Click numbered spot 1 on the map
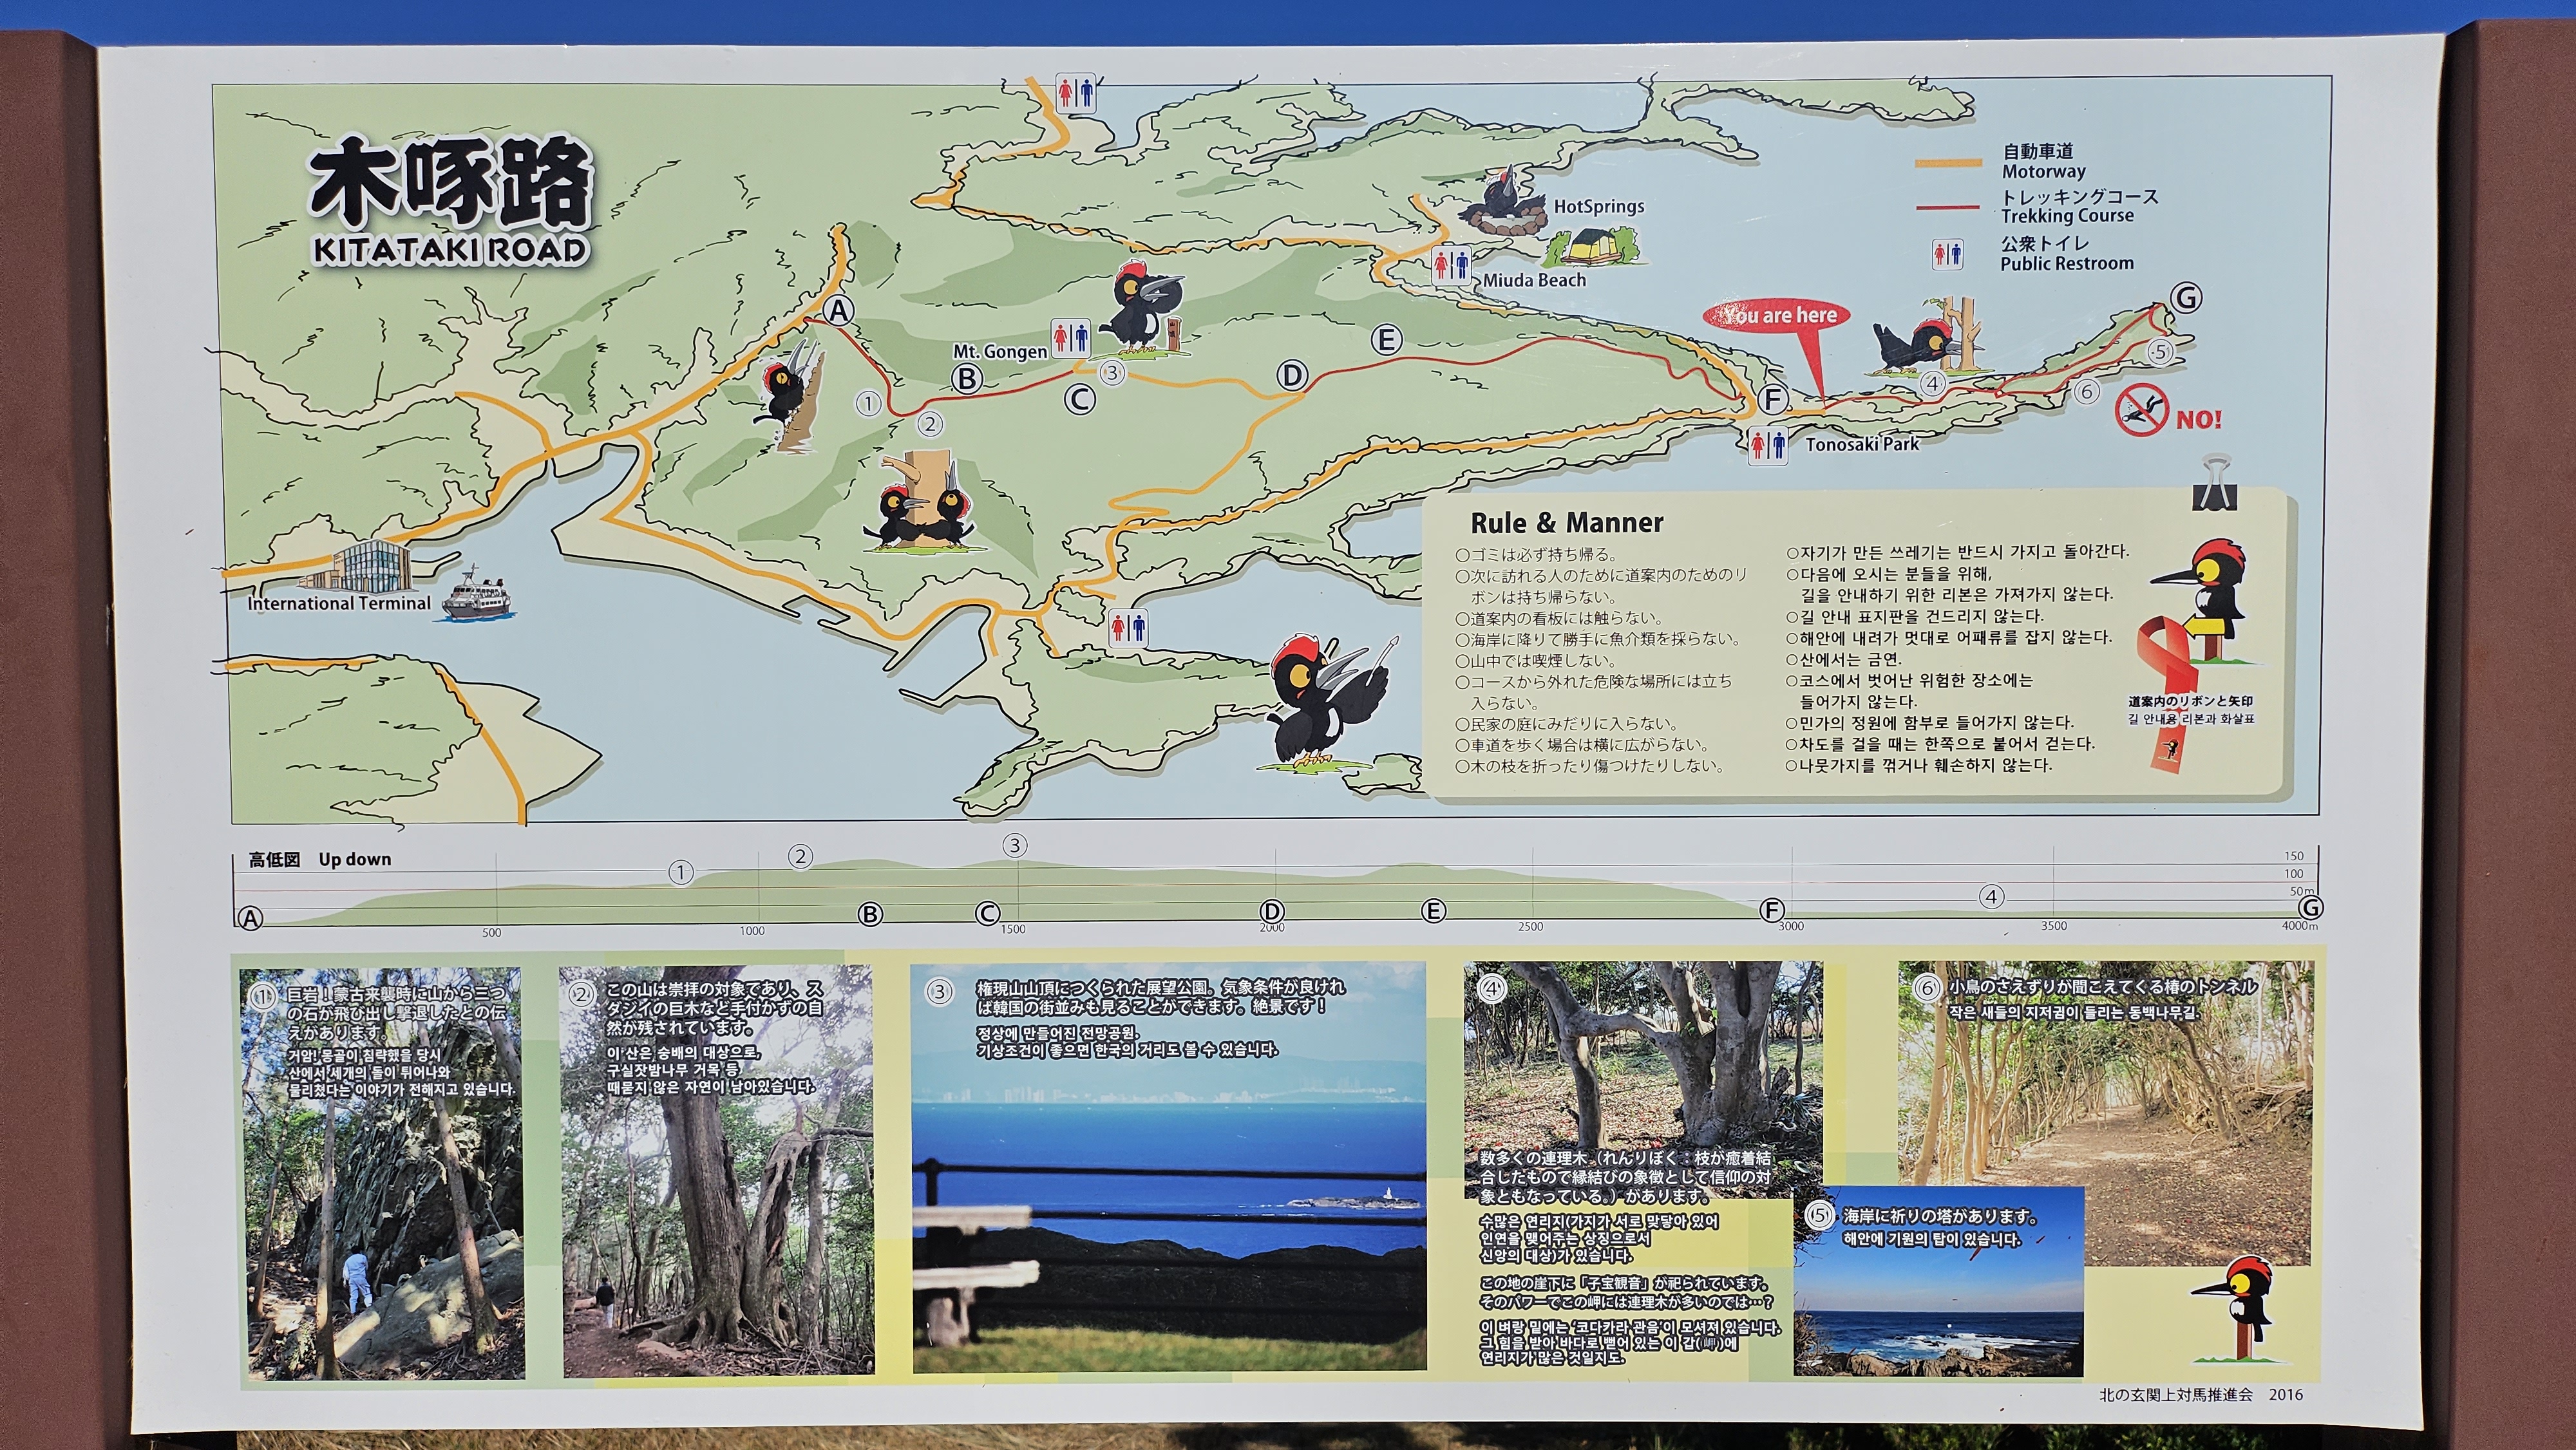Image resolution: width=2576 pixels, height=1450 pixels. click(868, 404)
